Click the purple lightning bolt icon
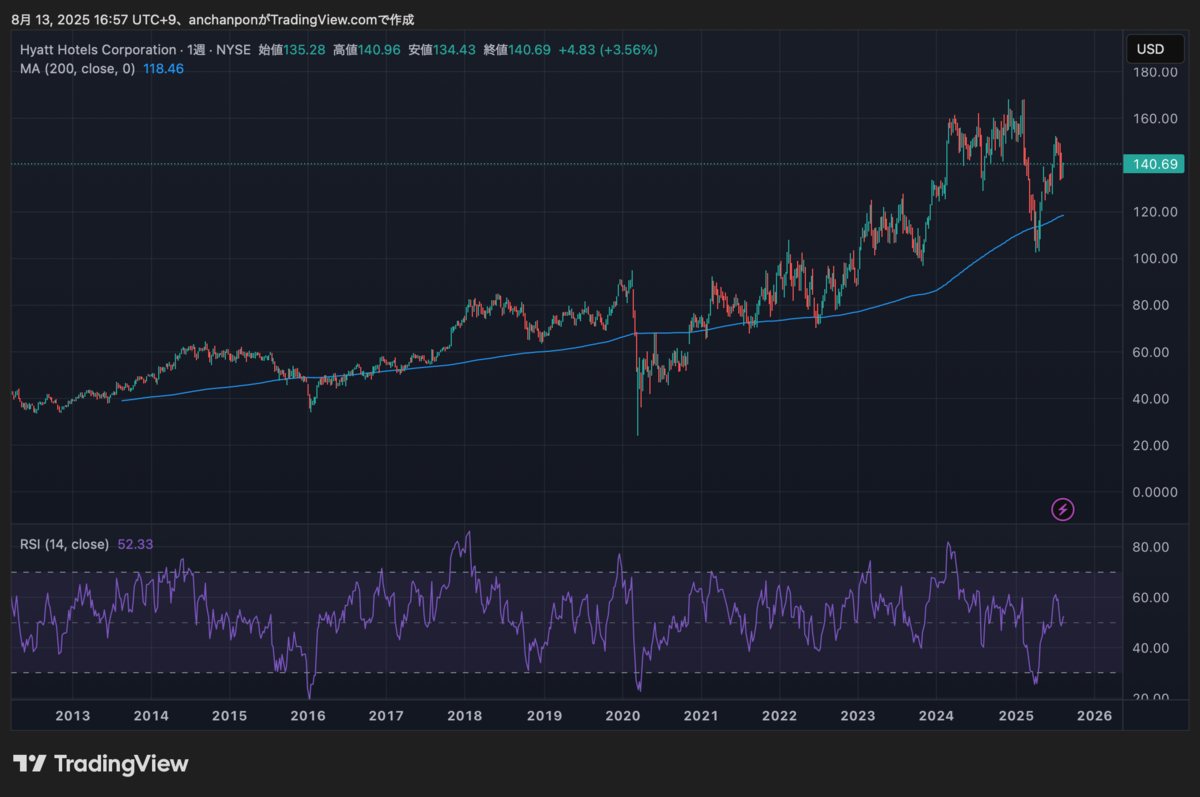The height and width of the screenshot is (797, 1200). tap(1063, 510)
